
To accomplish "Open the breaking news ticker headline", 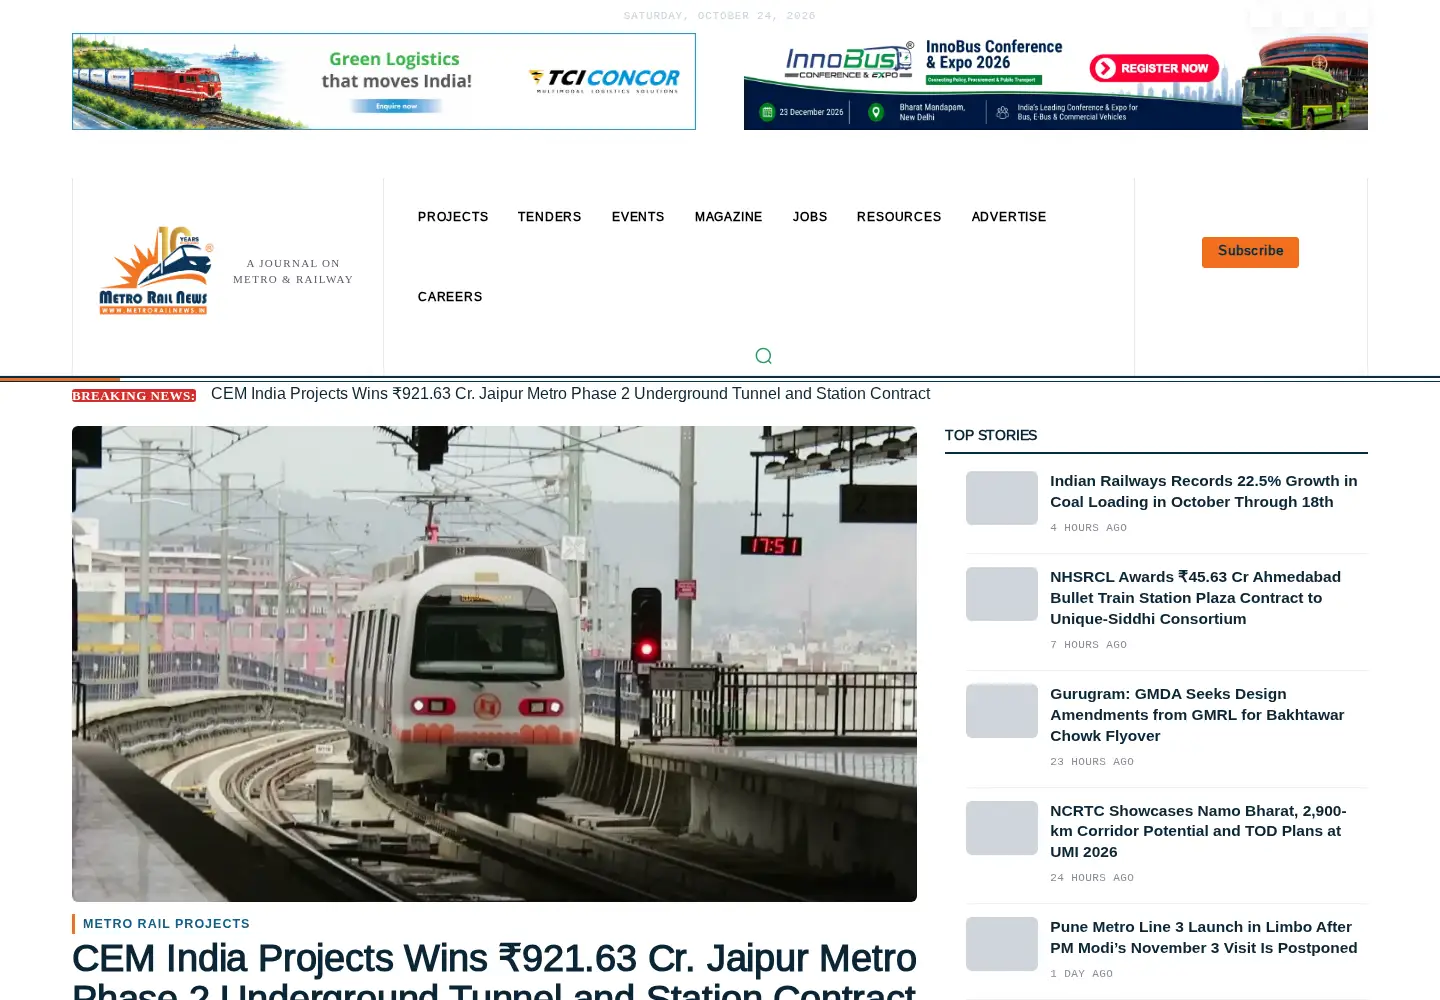I will click(570, 394).
